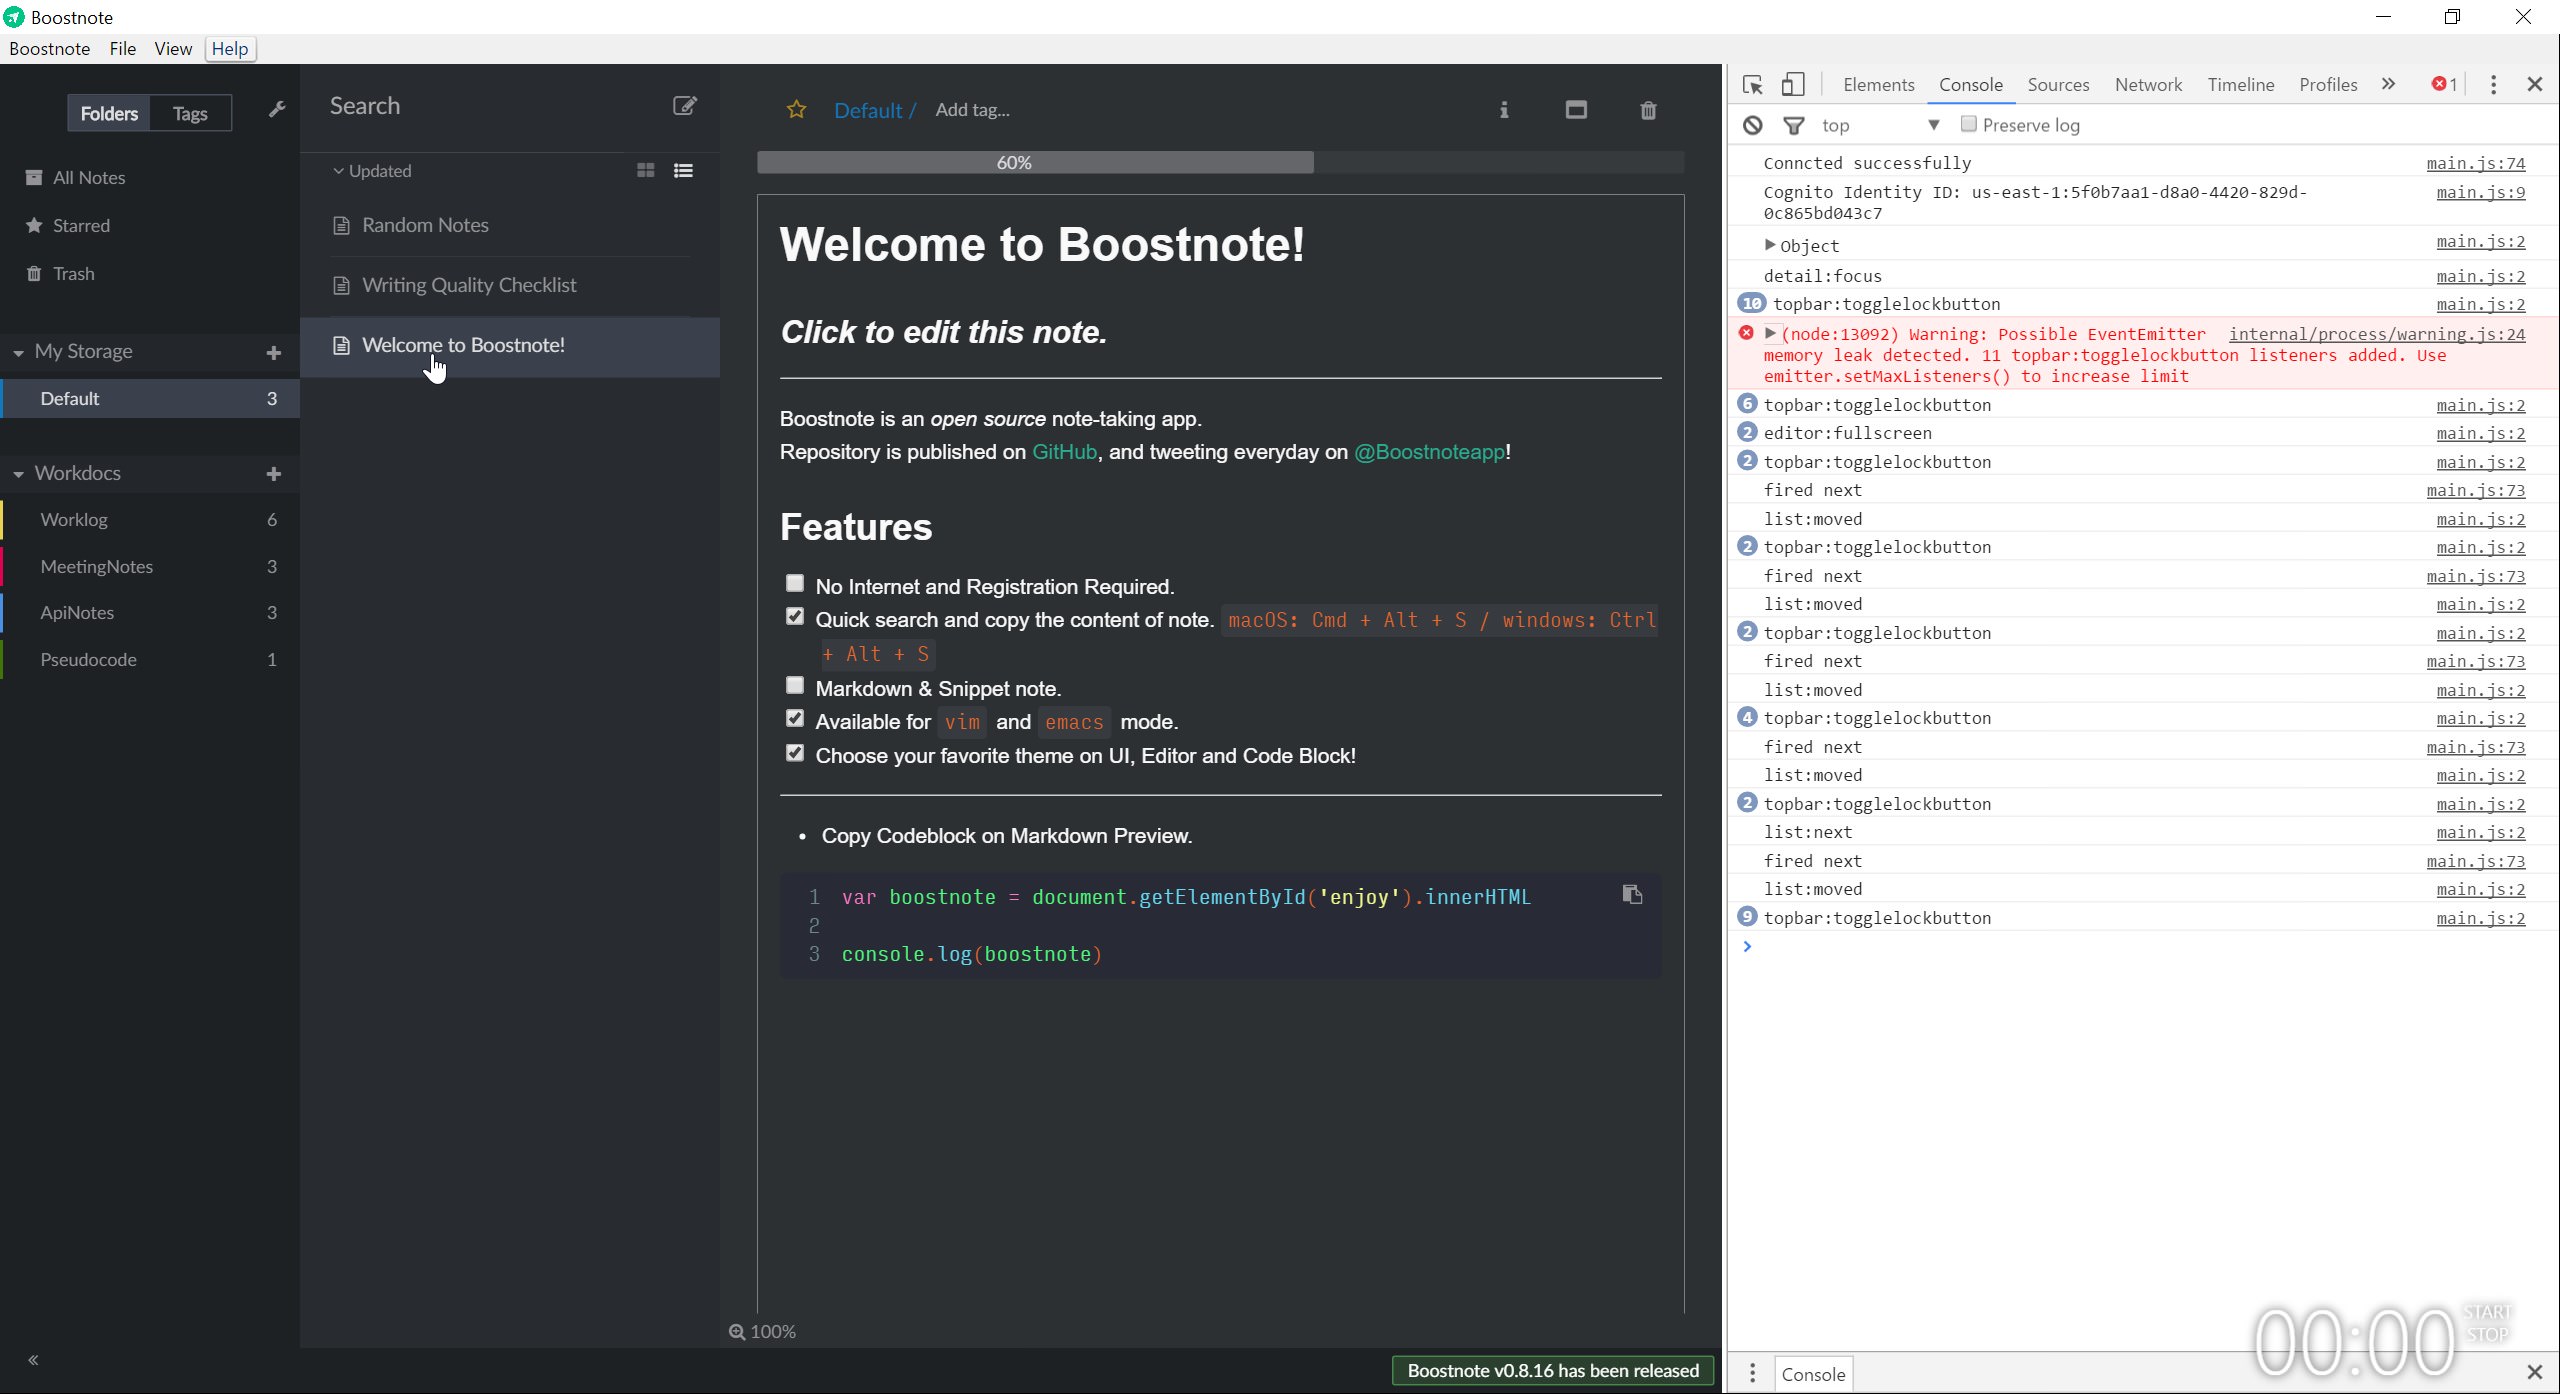Open the preferences wrench icon
The height and width of the screenshot is (1394, 2560).
(x=277, y=110)
